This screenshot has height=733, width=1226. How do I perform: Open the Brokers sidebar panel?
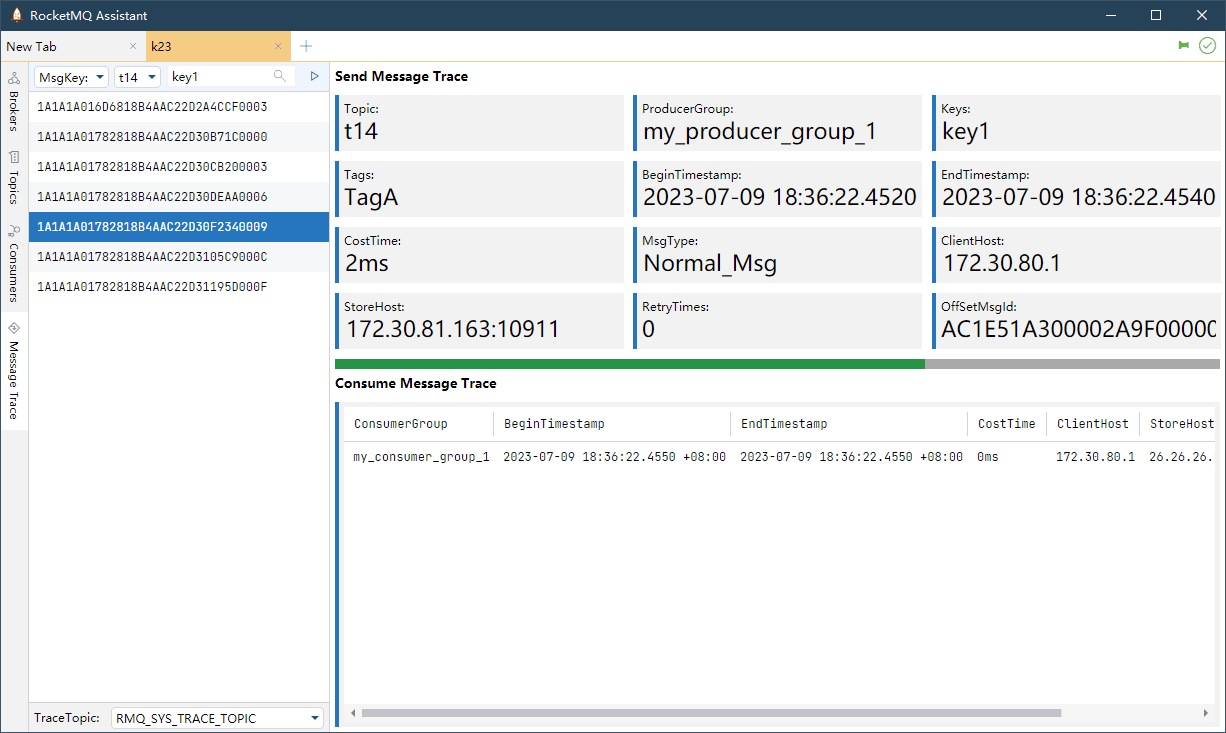point(14,102)
